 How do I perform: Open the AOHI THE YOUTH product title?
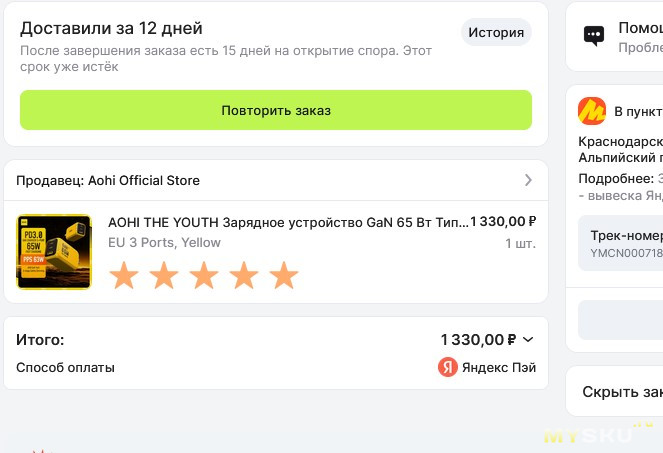tap(288, 222)
